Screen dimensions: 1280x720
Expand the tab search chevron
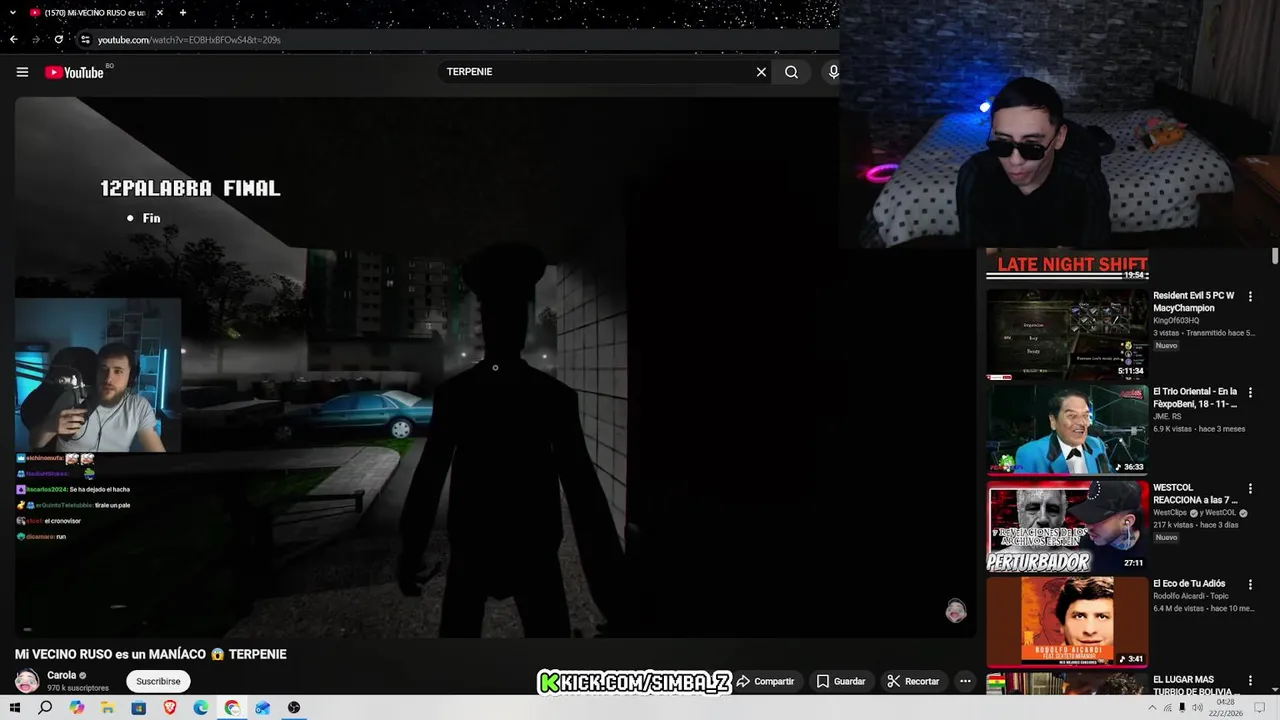coord(12,13)
